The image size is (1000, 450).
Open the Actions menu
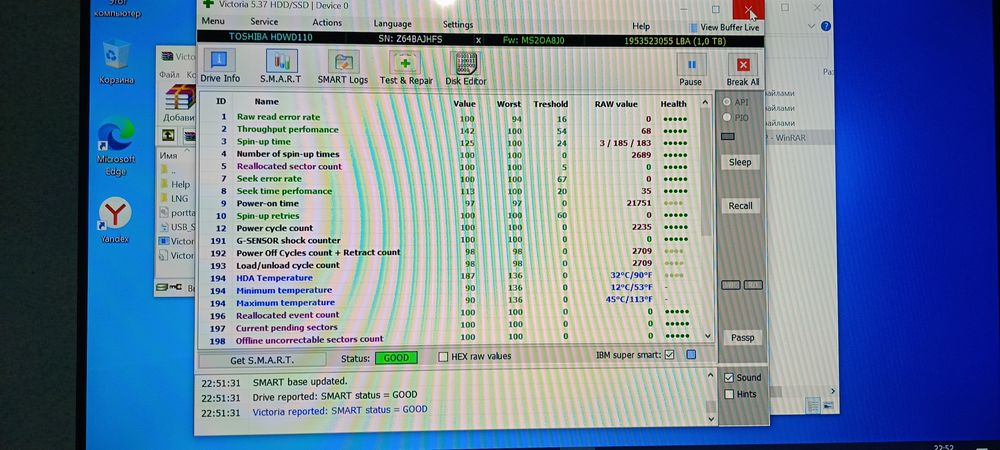pyautogui.click(x=327, y=22)
